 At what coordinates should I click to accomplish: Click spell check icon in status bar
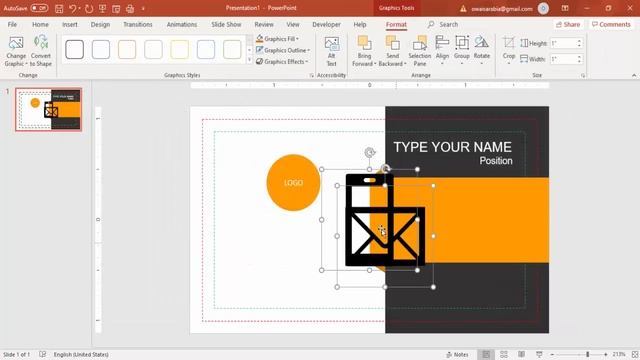(x=42, y=354)
